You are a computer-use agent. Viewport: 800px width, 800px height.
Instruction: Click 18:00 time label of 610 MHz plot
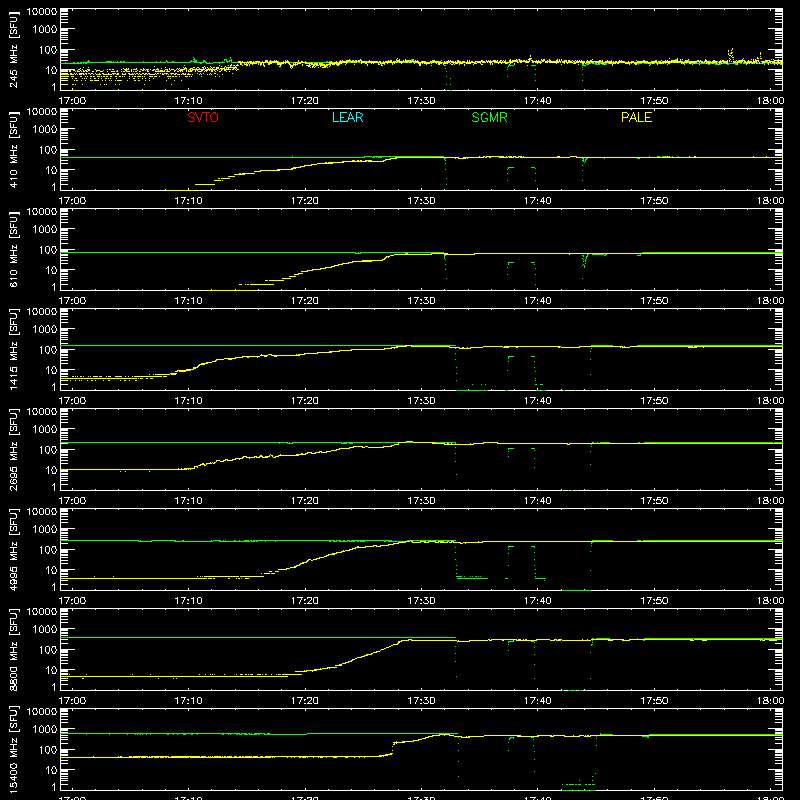[770, 301]
